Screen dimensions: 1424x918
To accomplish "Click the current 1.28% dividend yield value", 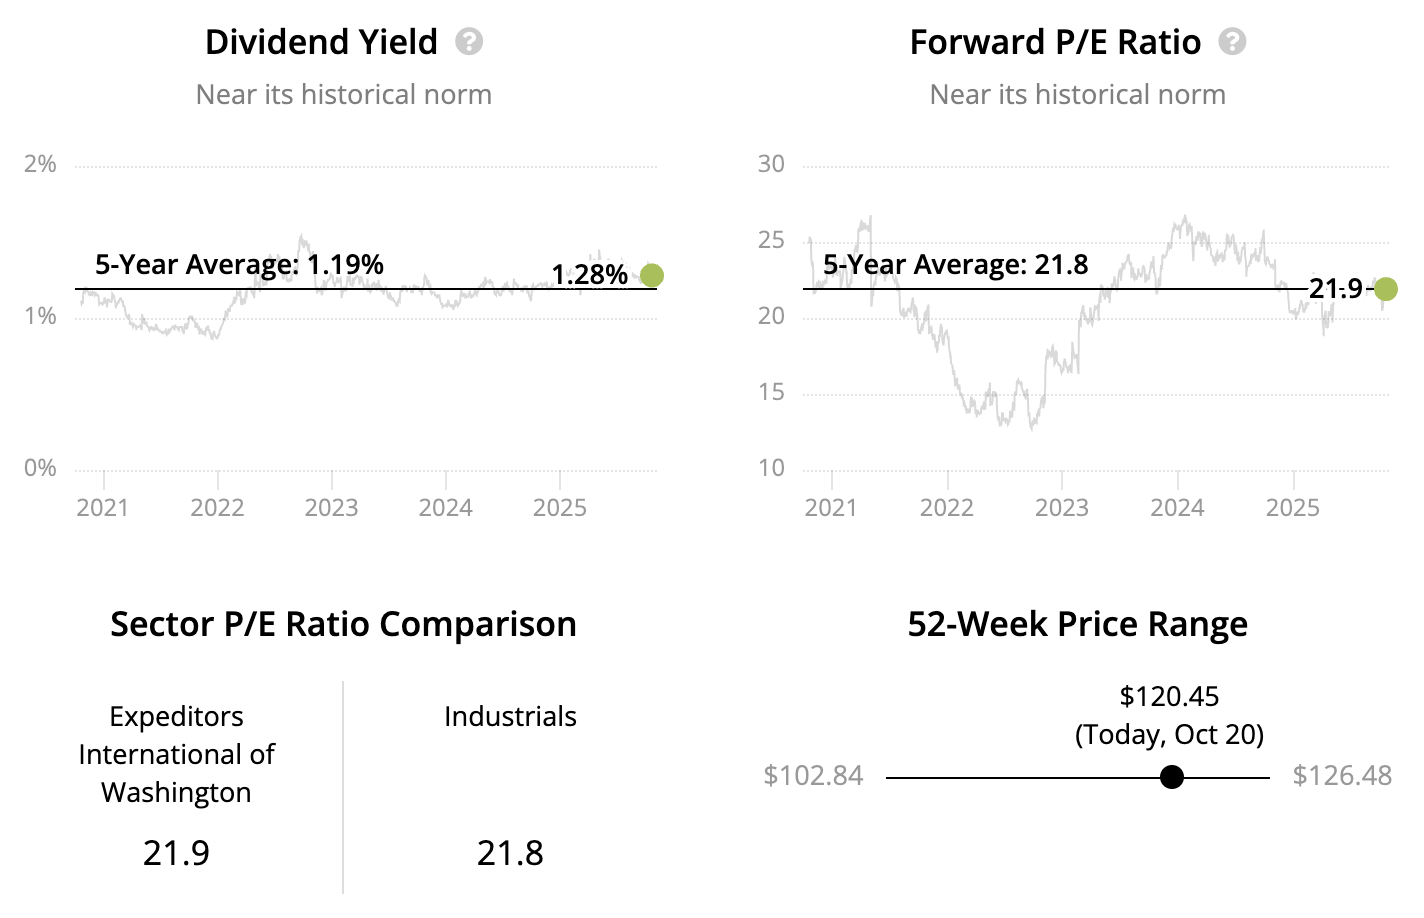I will click(x=589, y=275).
